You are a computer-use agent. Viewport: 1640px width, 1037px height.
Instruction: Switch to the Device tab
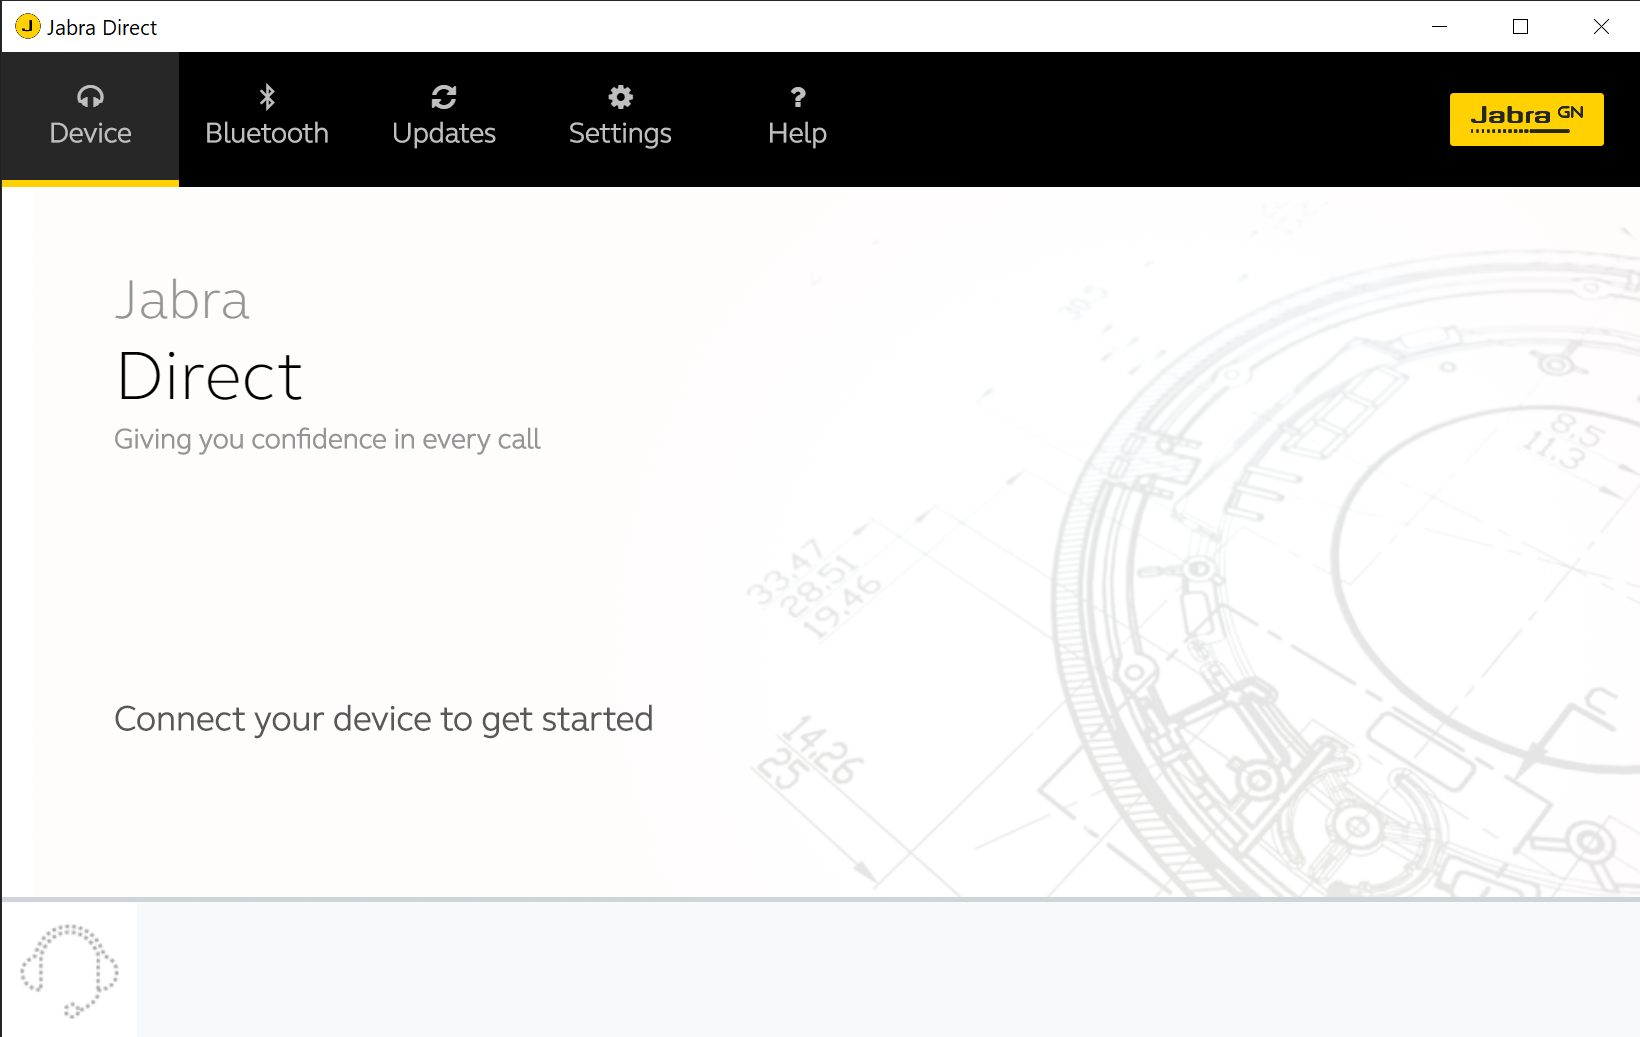(x=90, y=132)
